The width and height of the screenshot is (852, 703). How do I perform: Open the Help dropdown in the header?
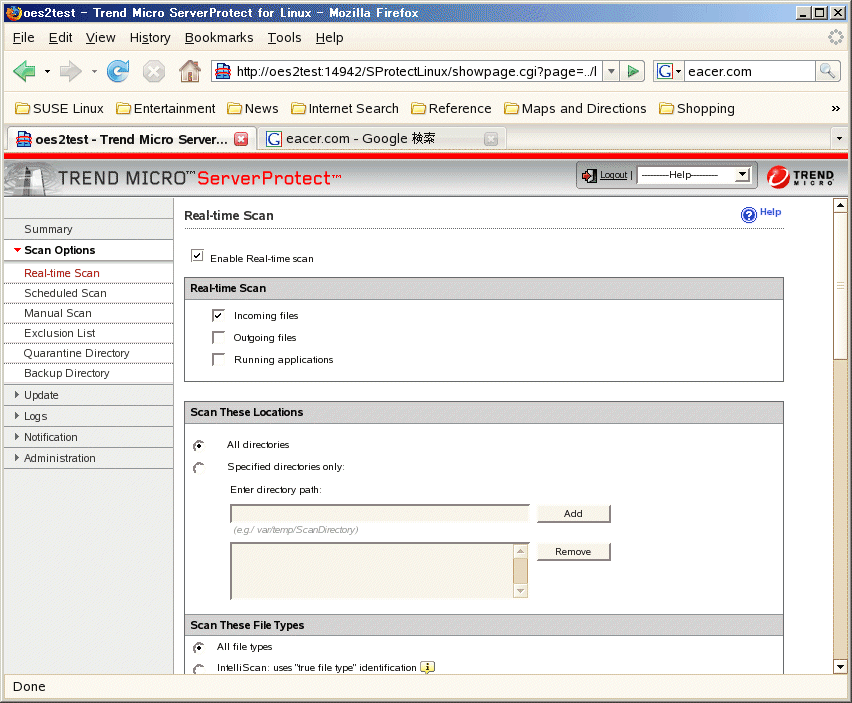[694, 175]
